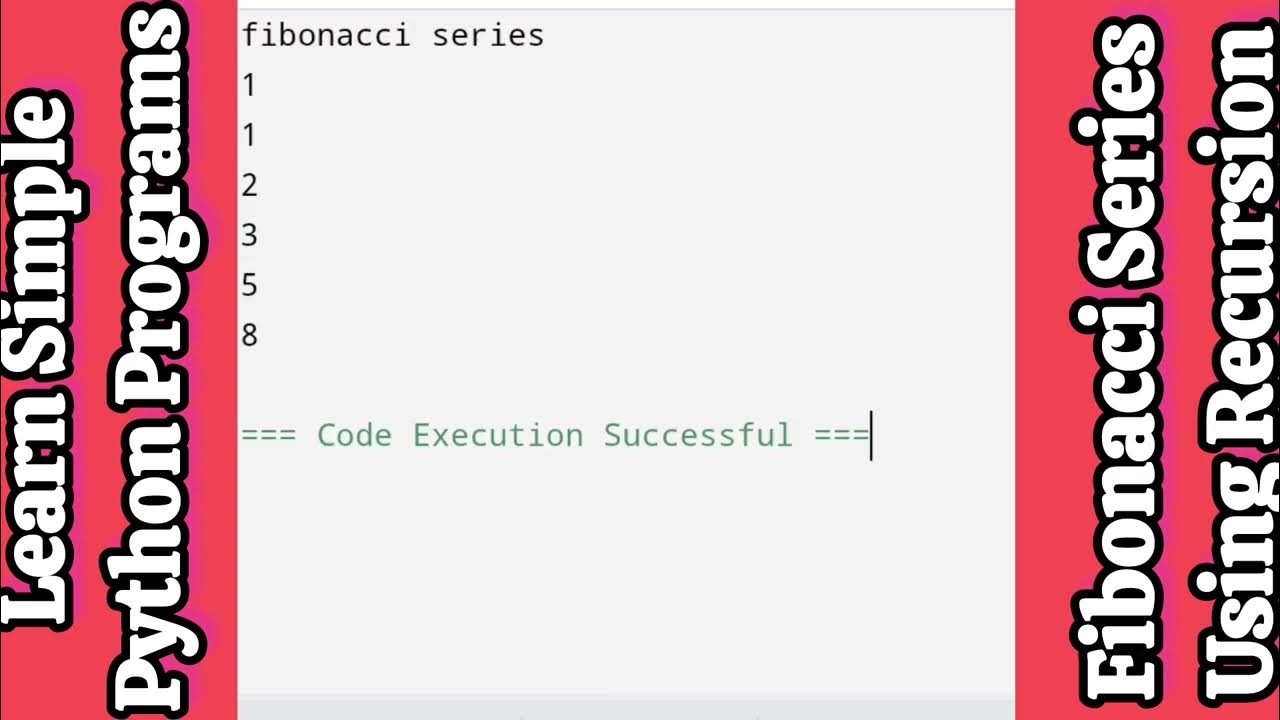
Task: Click the second '1' output line
Action: coord(249,136)
